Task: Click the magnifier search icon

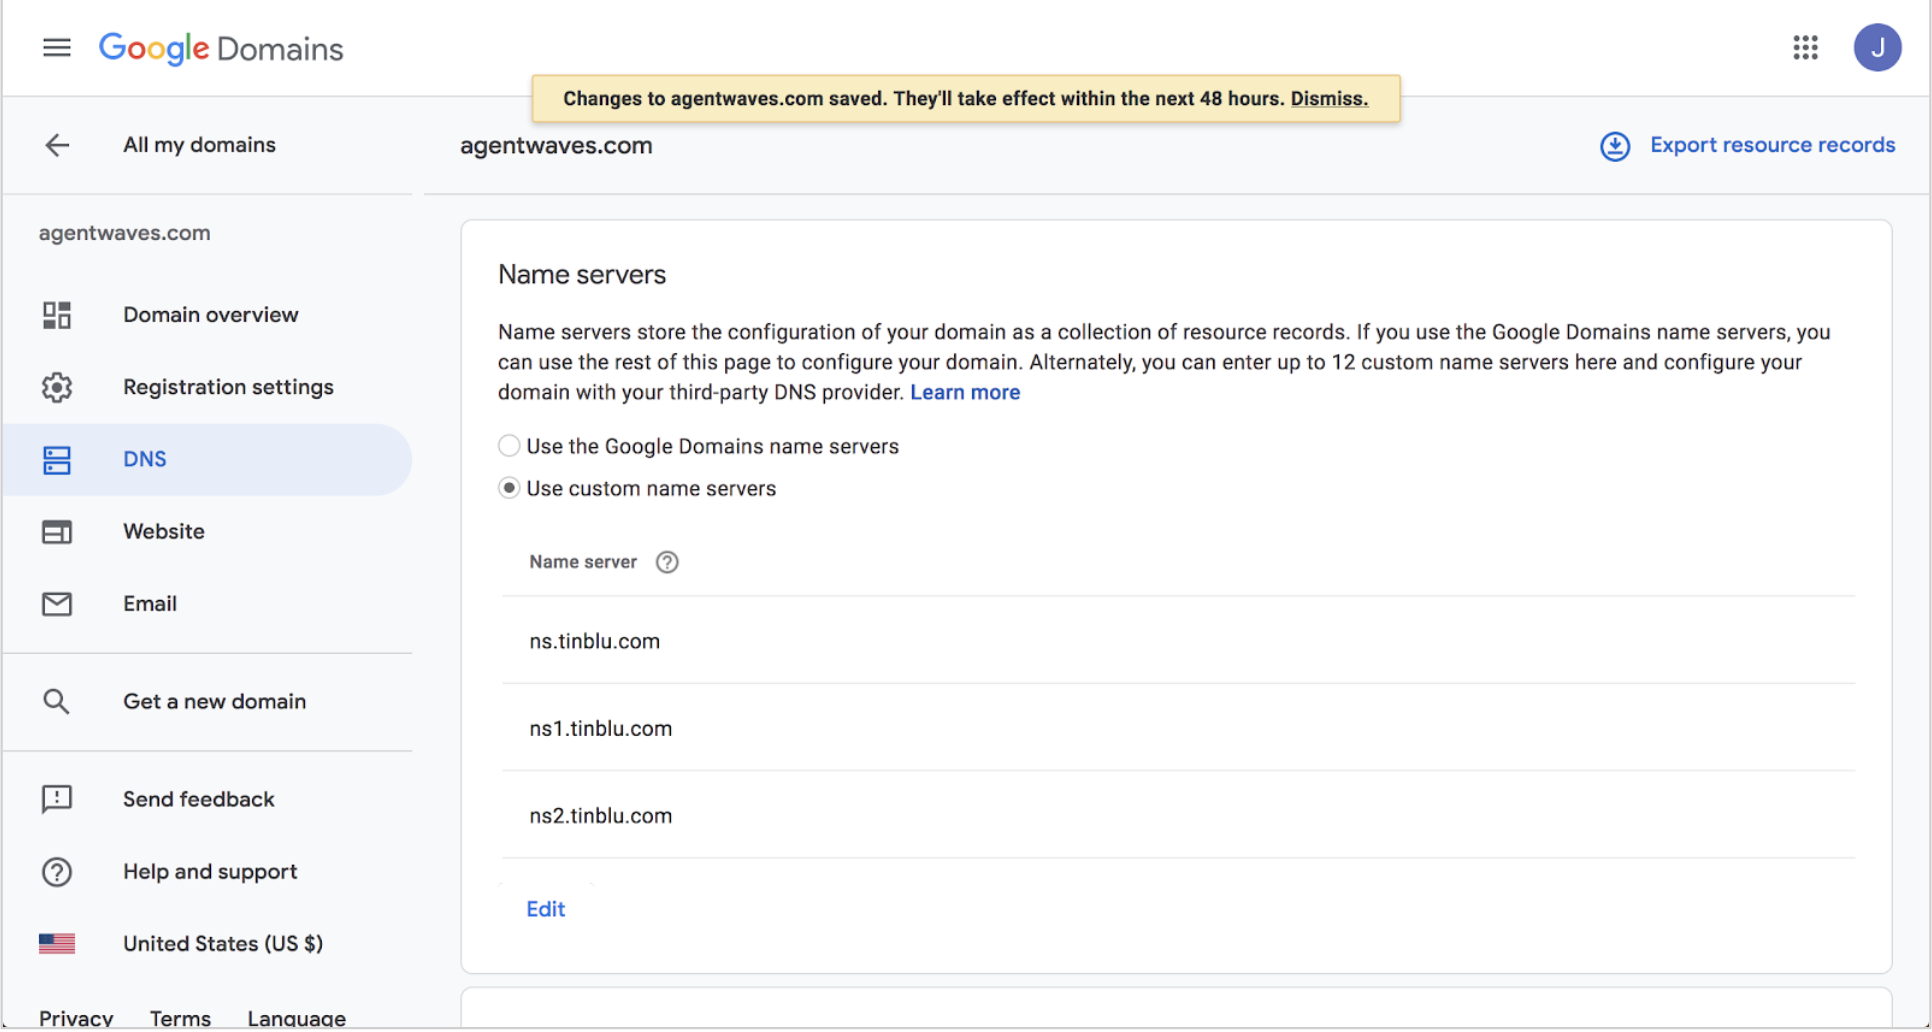Action: (57, 702)
